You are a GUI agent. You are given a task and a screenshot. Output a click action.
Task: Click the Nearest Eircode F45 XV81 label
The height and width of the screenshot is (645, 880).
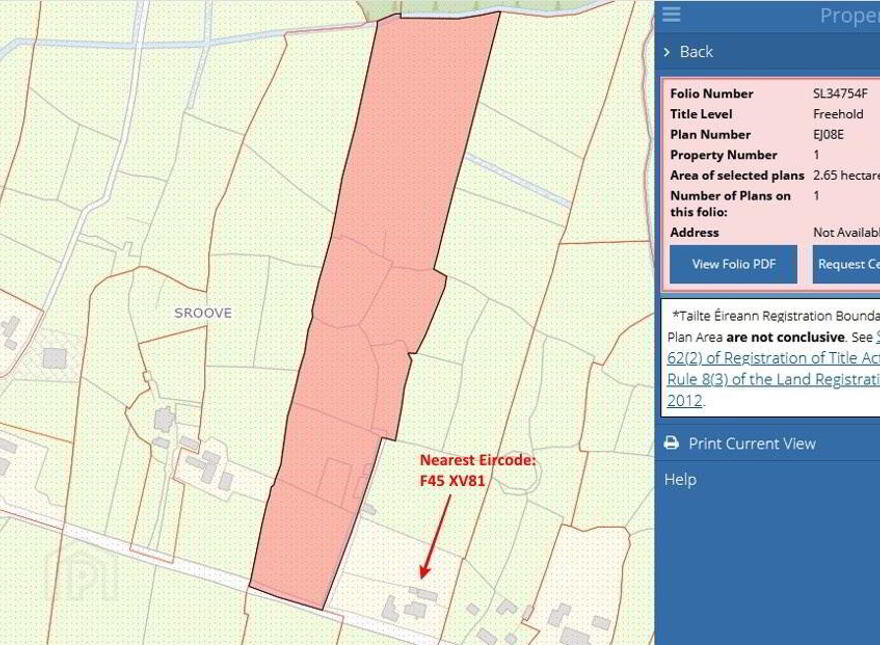click(478, 470)
